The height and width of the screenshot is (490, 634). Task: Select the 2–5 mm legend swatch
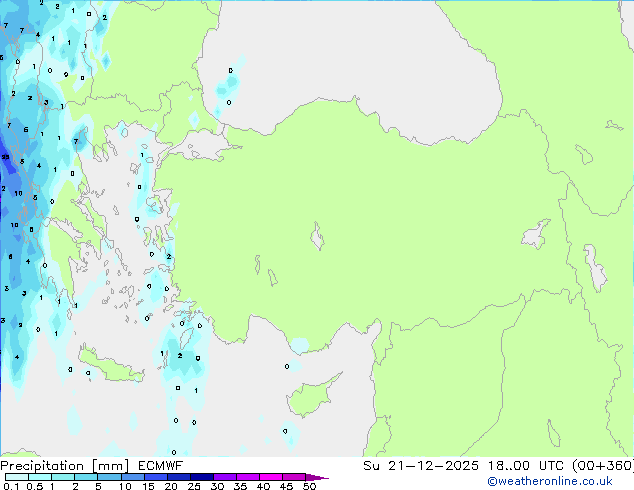click(86, 477)
